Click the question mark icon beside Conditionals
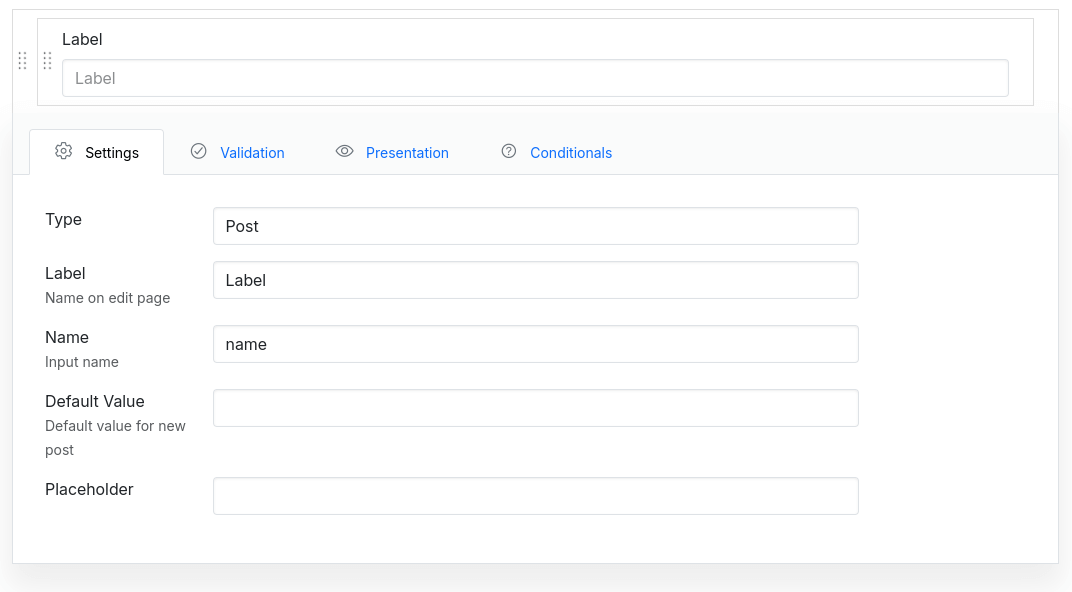The width and height of the screenshot is (1072, 592). pos(509,151)
